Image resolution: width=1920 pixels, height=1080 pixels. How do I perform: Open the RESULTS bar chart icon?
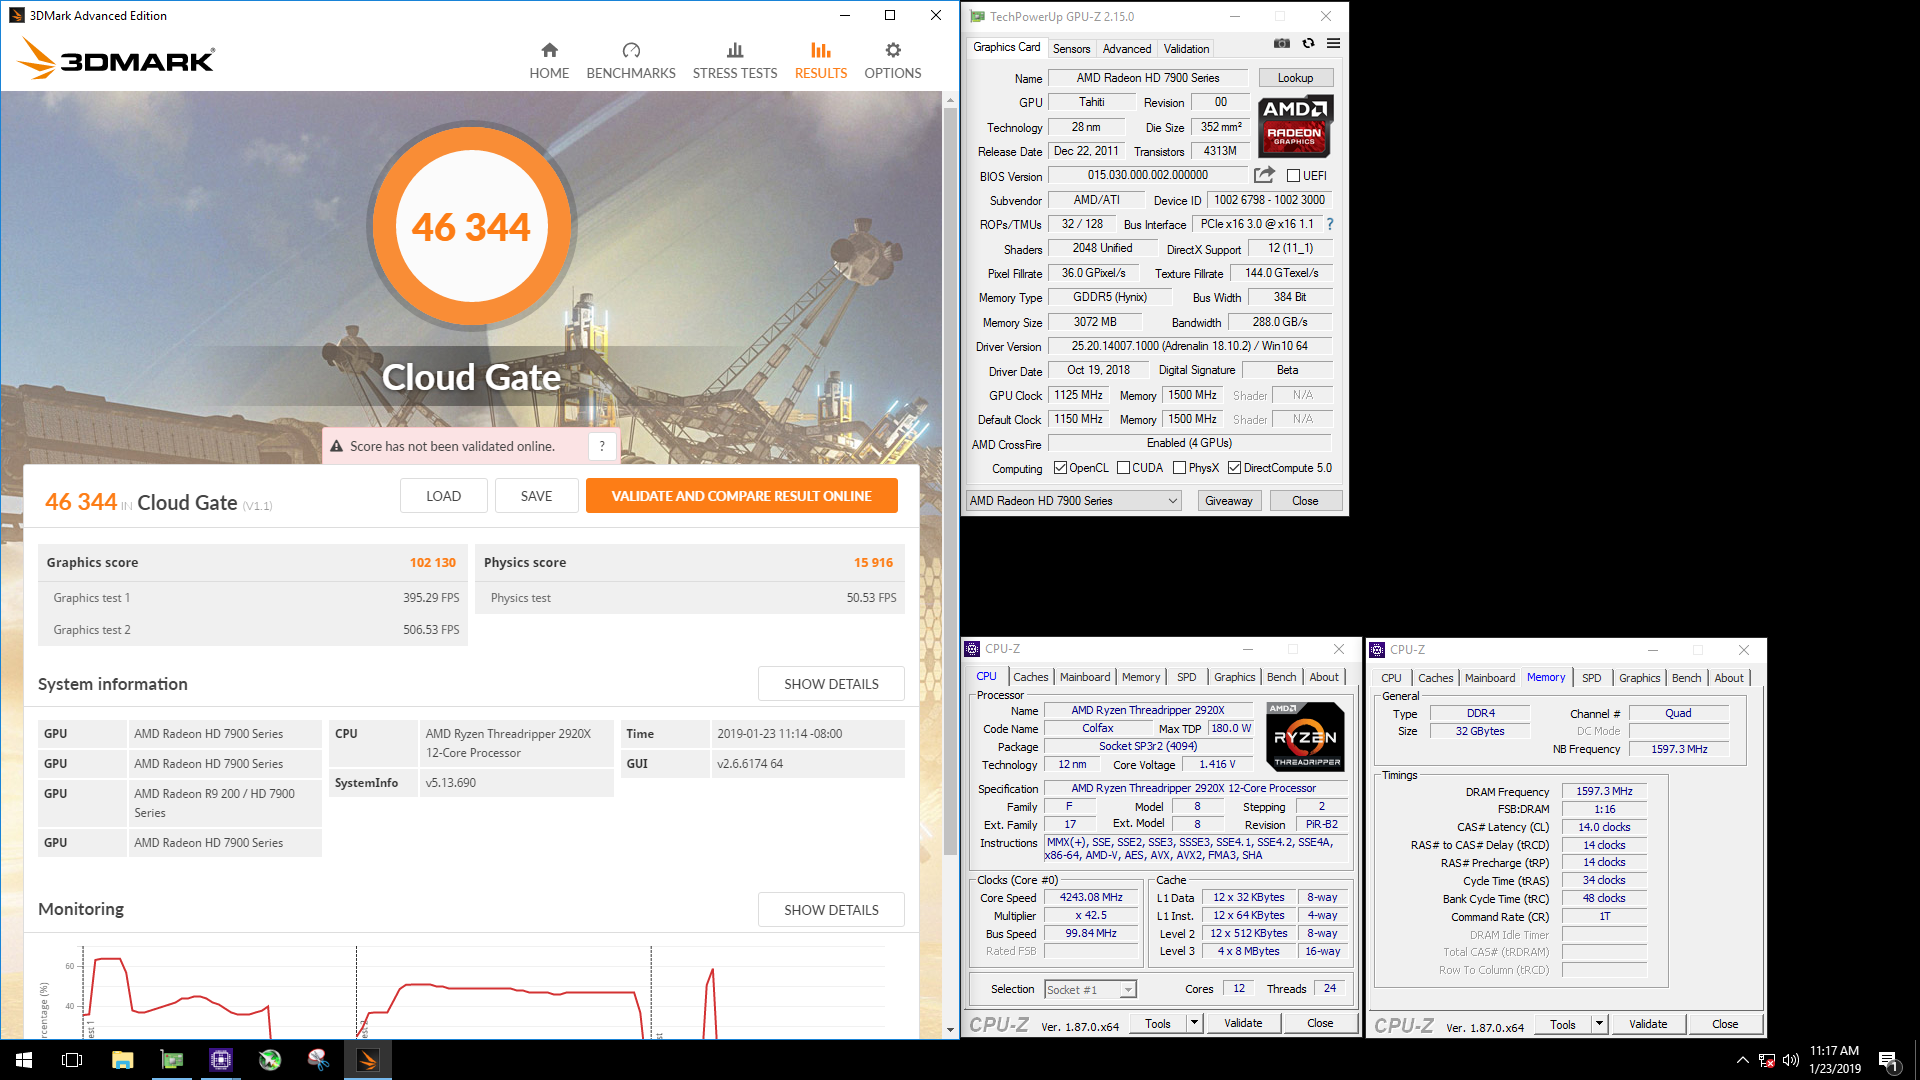pyautogui.click(x=821, y=50)
